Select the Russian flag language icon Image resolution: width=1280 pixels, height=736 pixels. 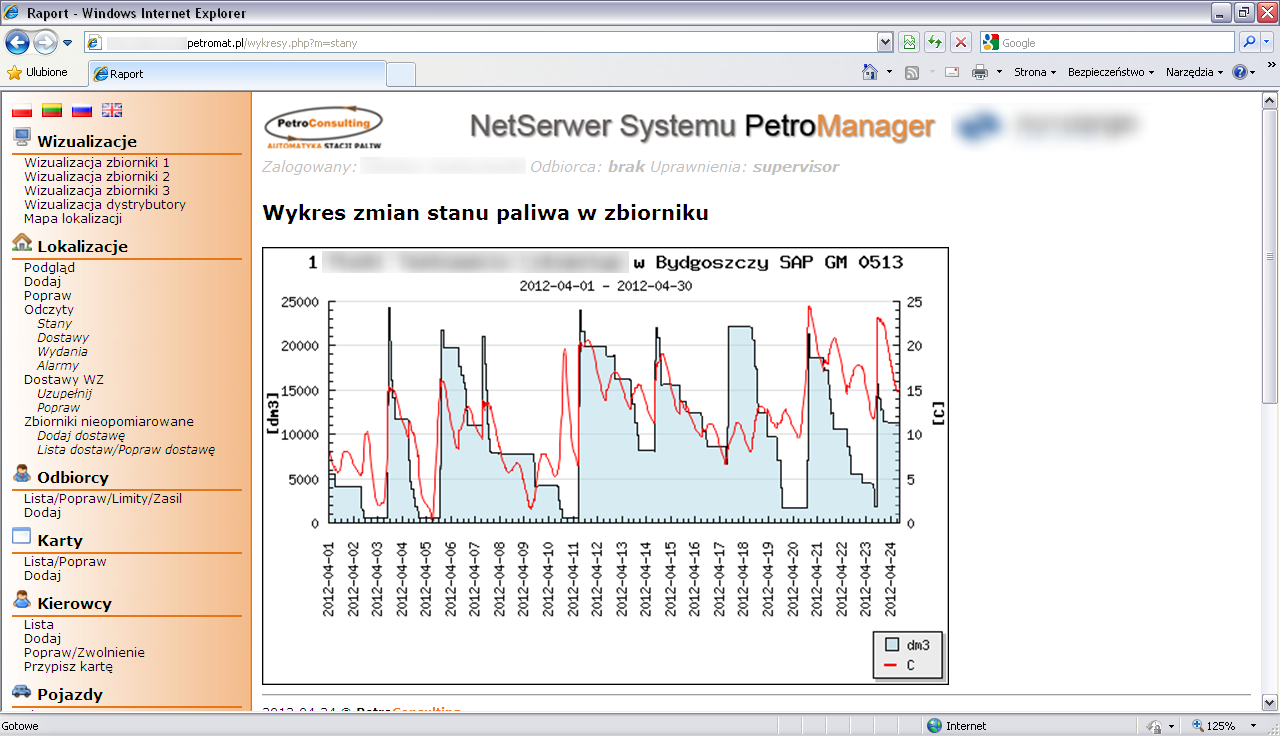(x=81, y=110)
